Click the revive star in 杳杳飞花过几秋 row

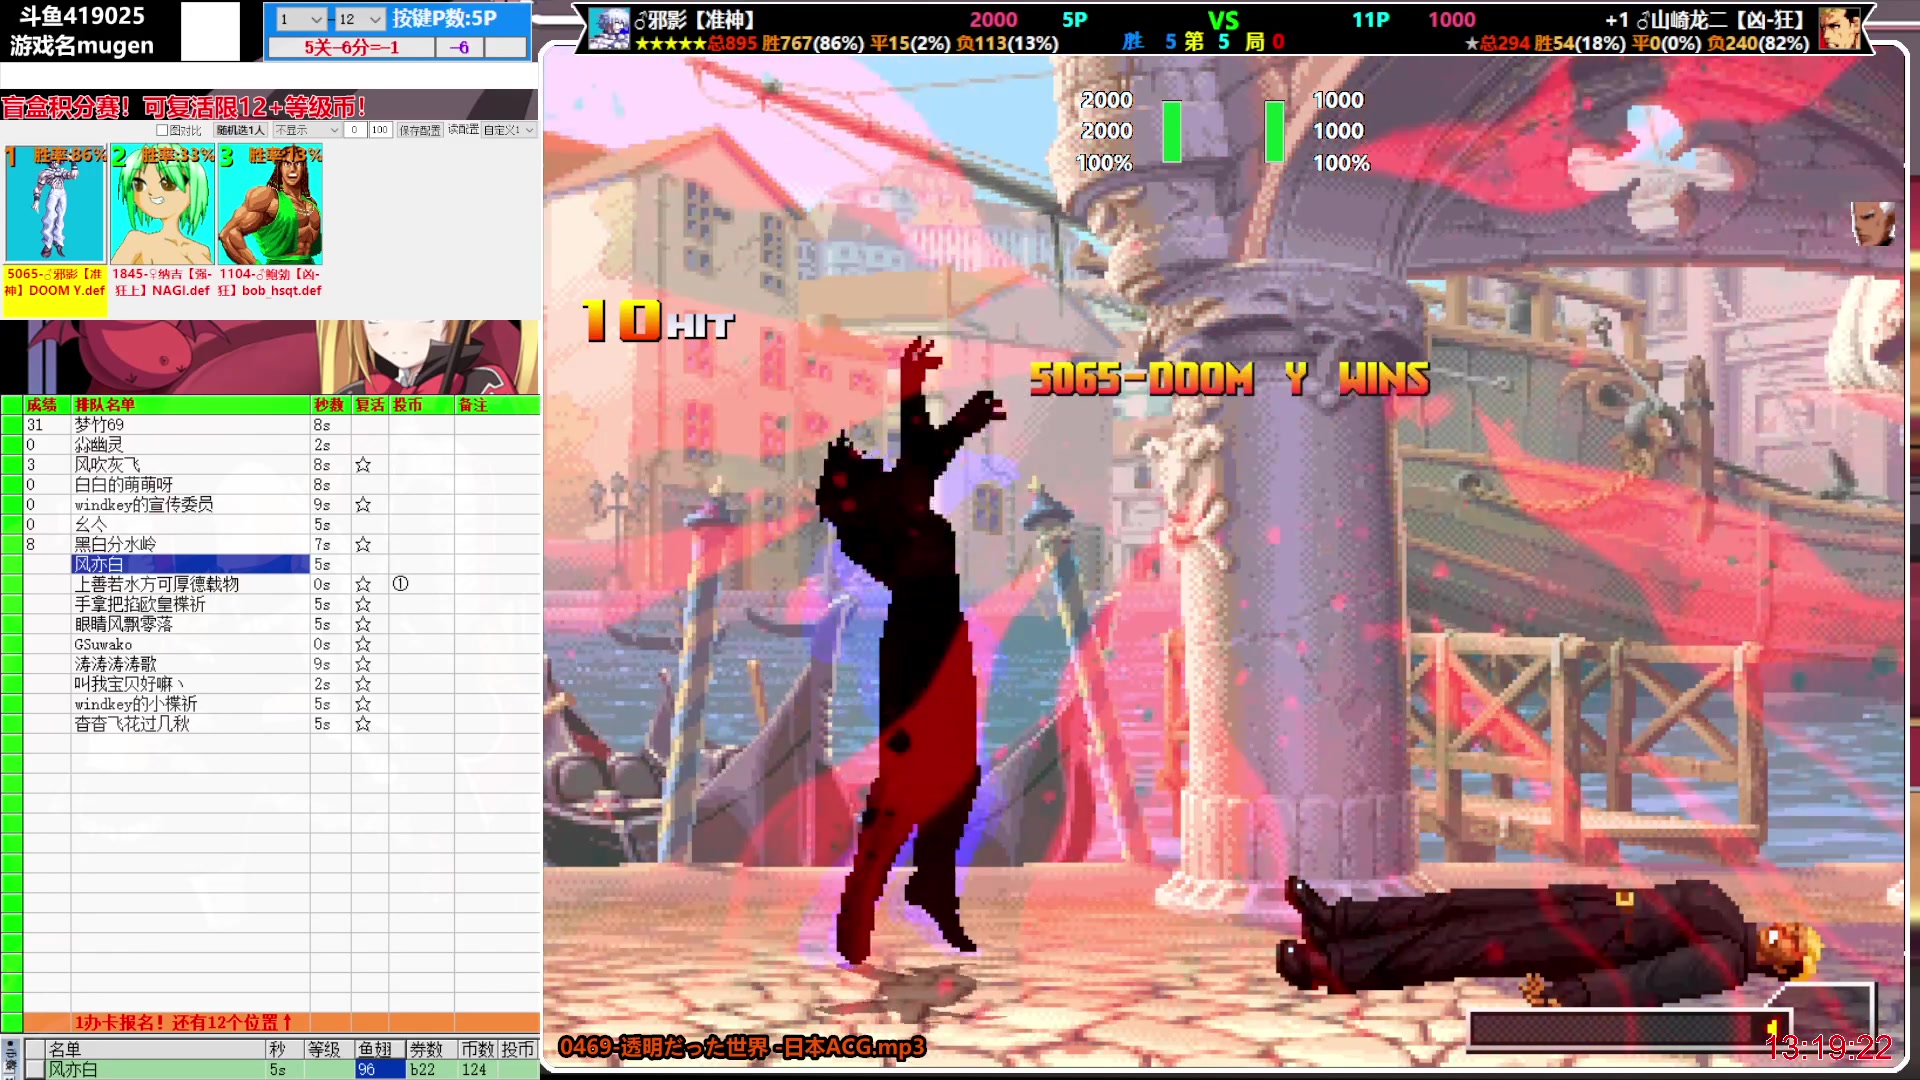pyautogui.click(x=363, y=724)
